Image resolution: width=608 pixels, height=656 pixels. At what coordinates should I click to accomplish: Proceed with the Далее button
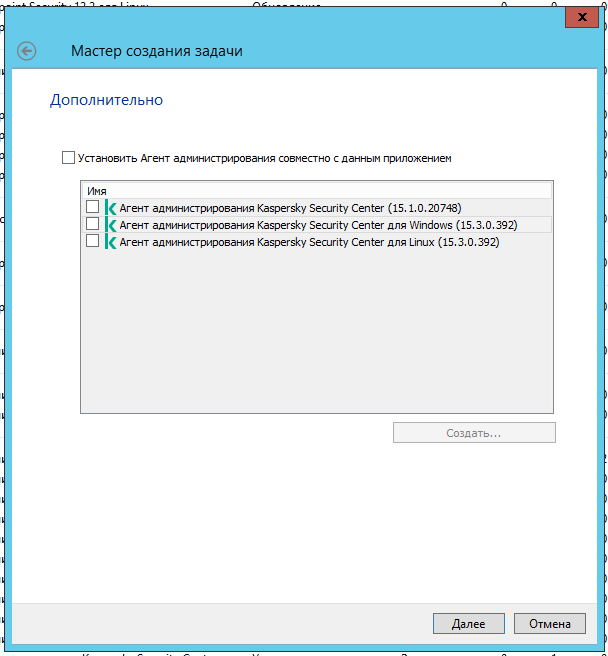point(469,624)
